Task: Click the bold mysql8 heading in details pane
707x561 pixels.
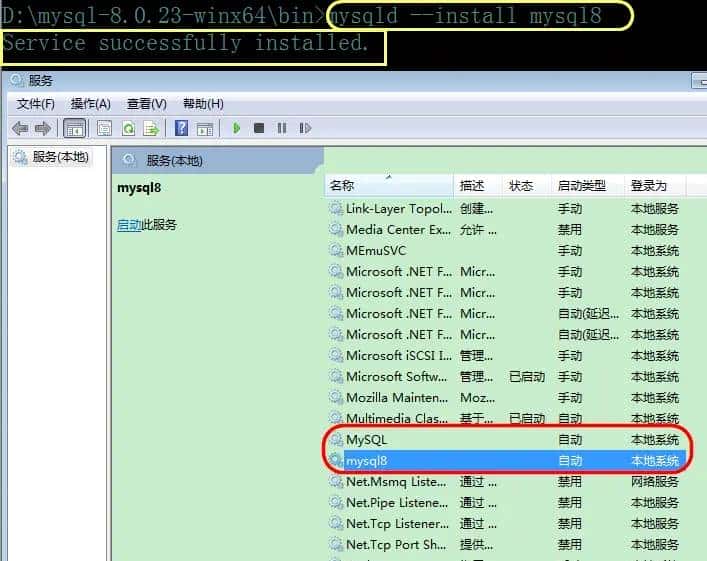Action: pos(139,188)
